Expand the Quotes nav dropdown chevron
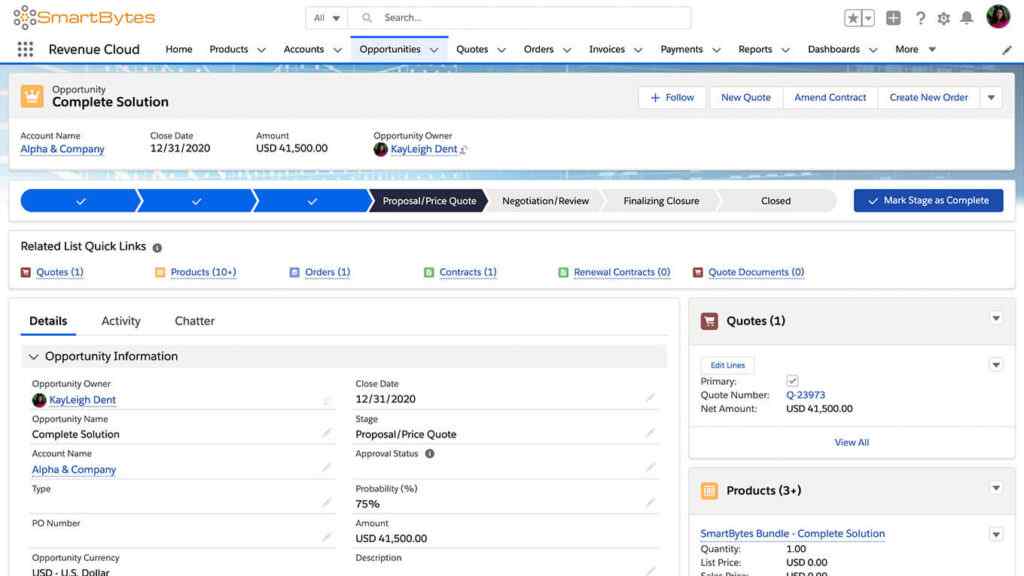Viewport: 1024px width, 576px height. (x=502, y=50)
